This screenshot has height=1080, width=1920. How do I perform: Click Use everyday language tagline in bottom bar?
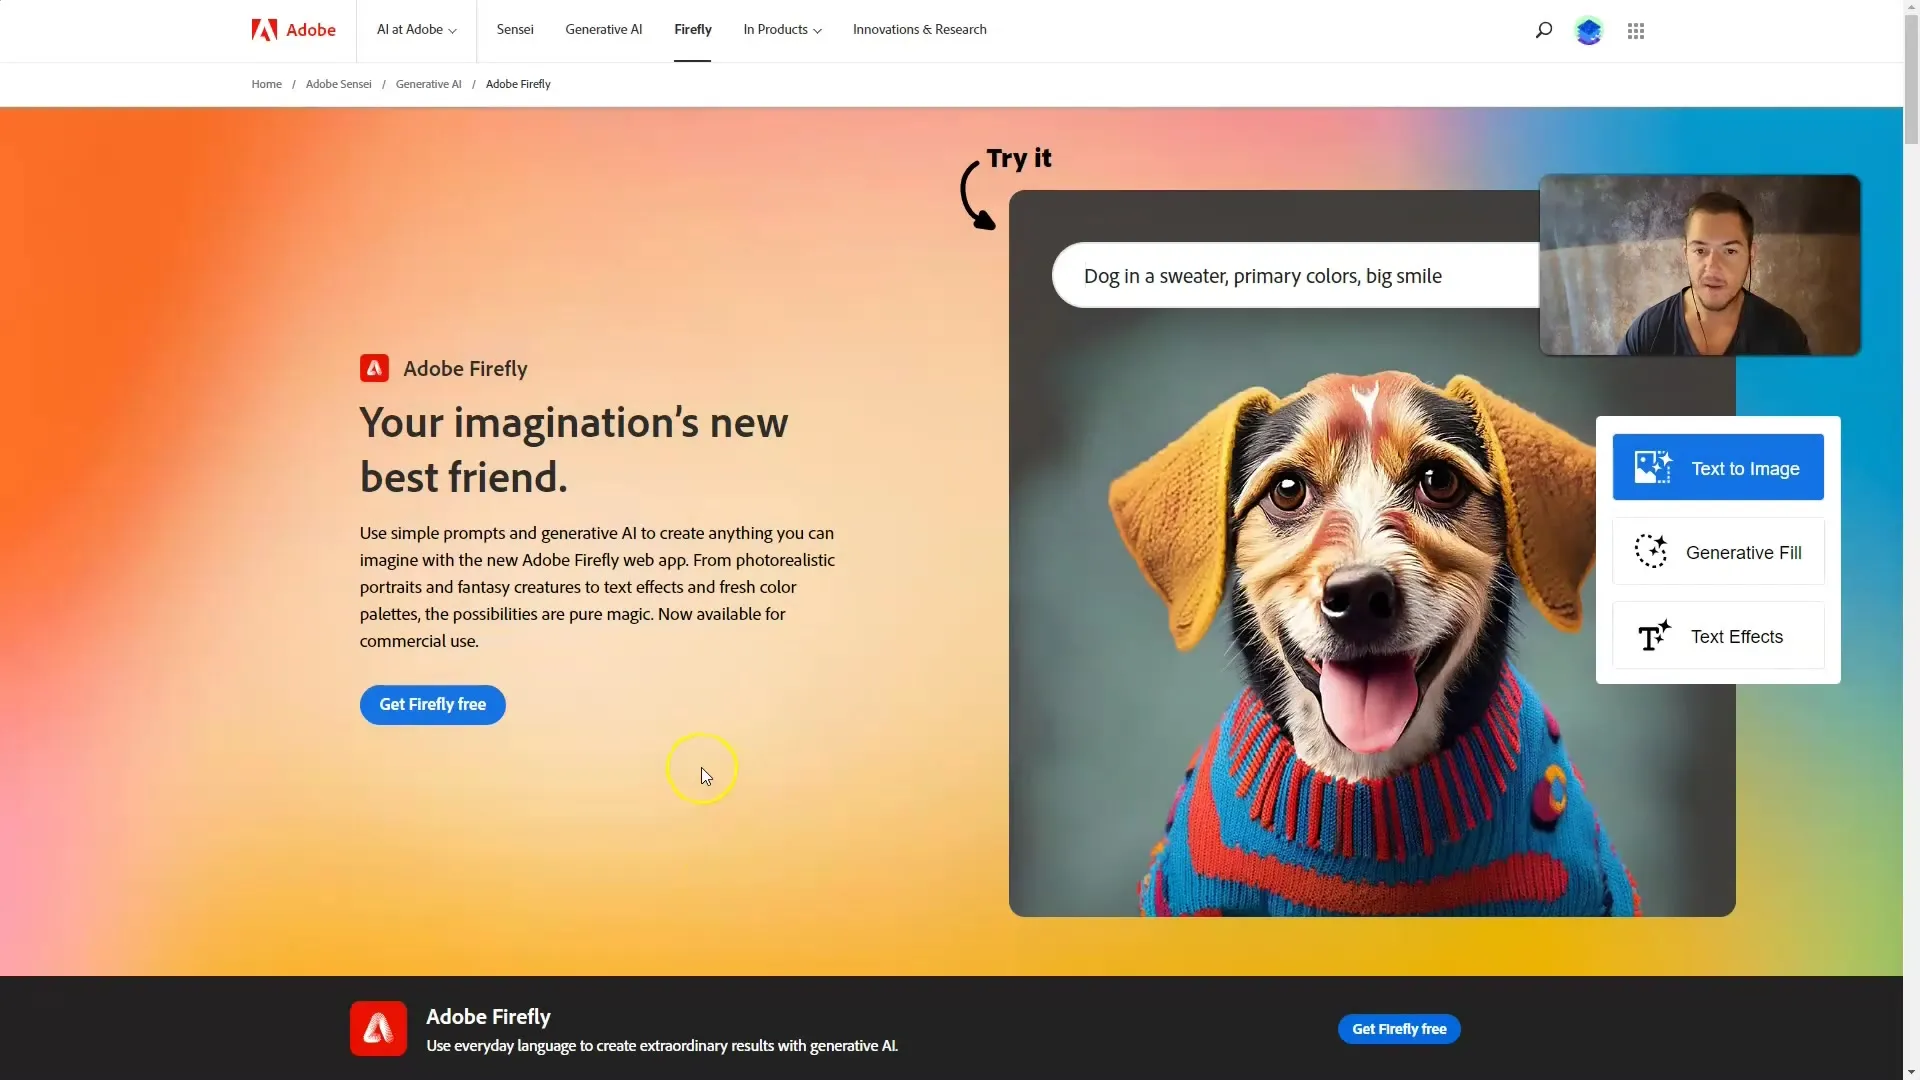pyautogui.click(x=662, y=1046)
